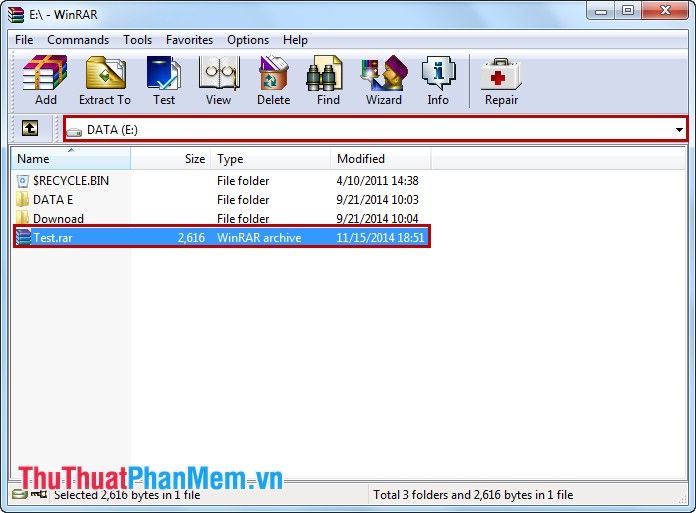696x513 pixels.
Task: Click the WinRAR archive type cell
Action: (x=259, y=237)
